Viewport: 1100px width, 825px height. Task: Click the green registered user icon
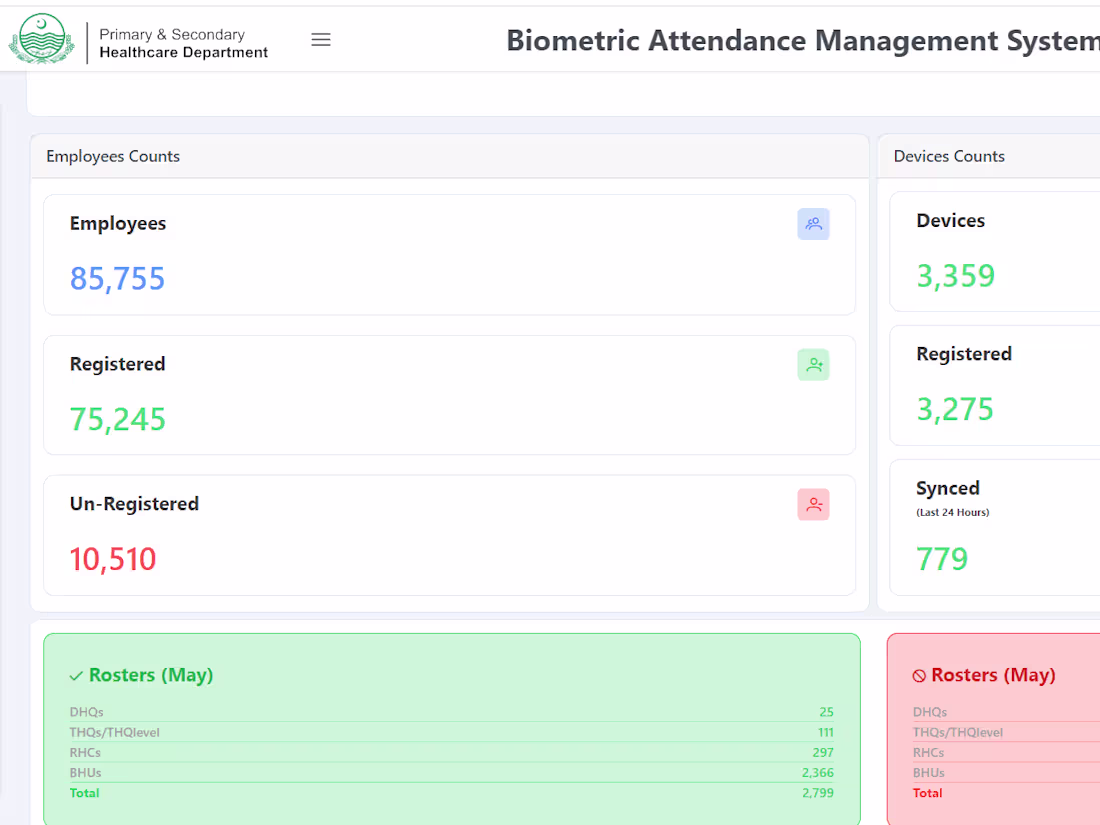(813, 365)
